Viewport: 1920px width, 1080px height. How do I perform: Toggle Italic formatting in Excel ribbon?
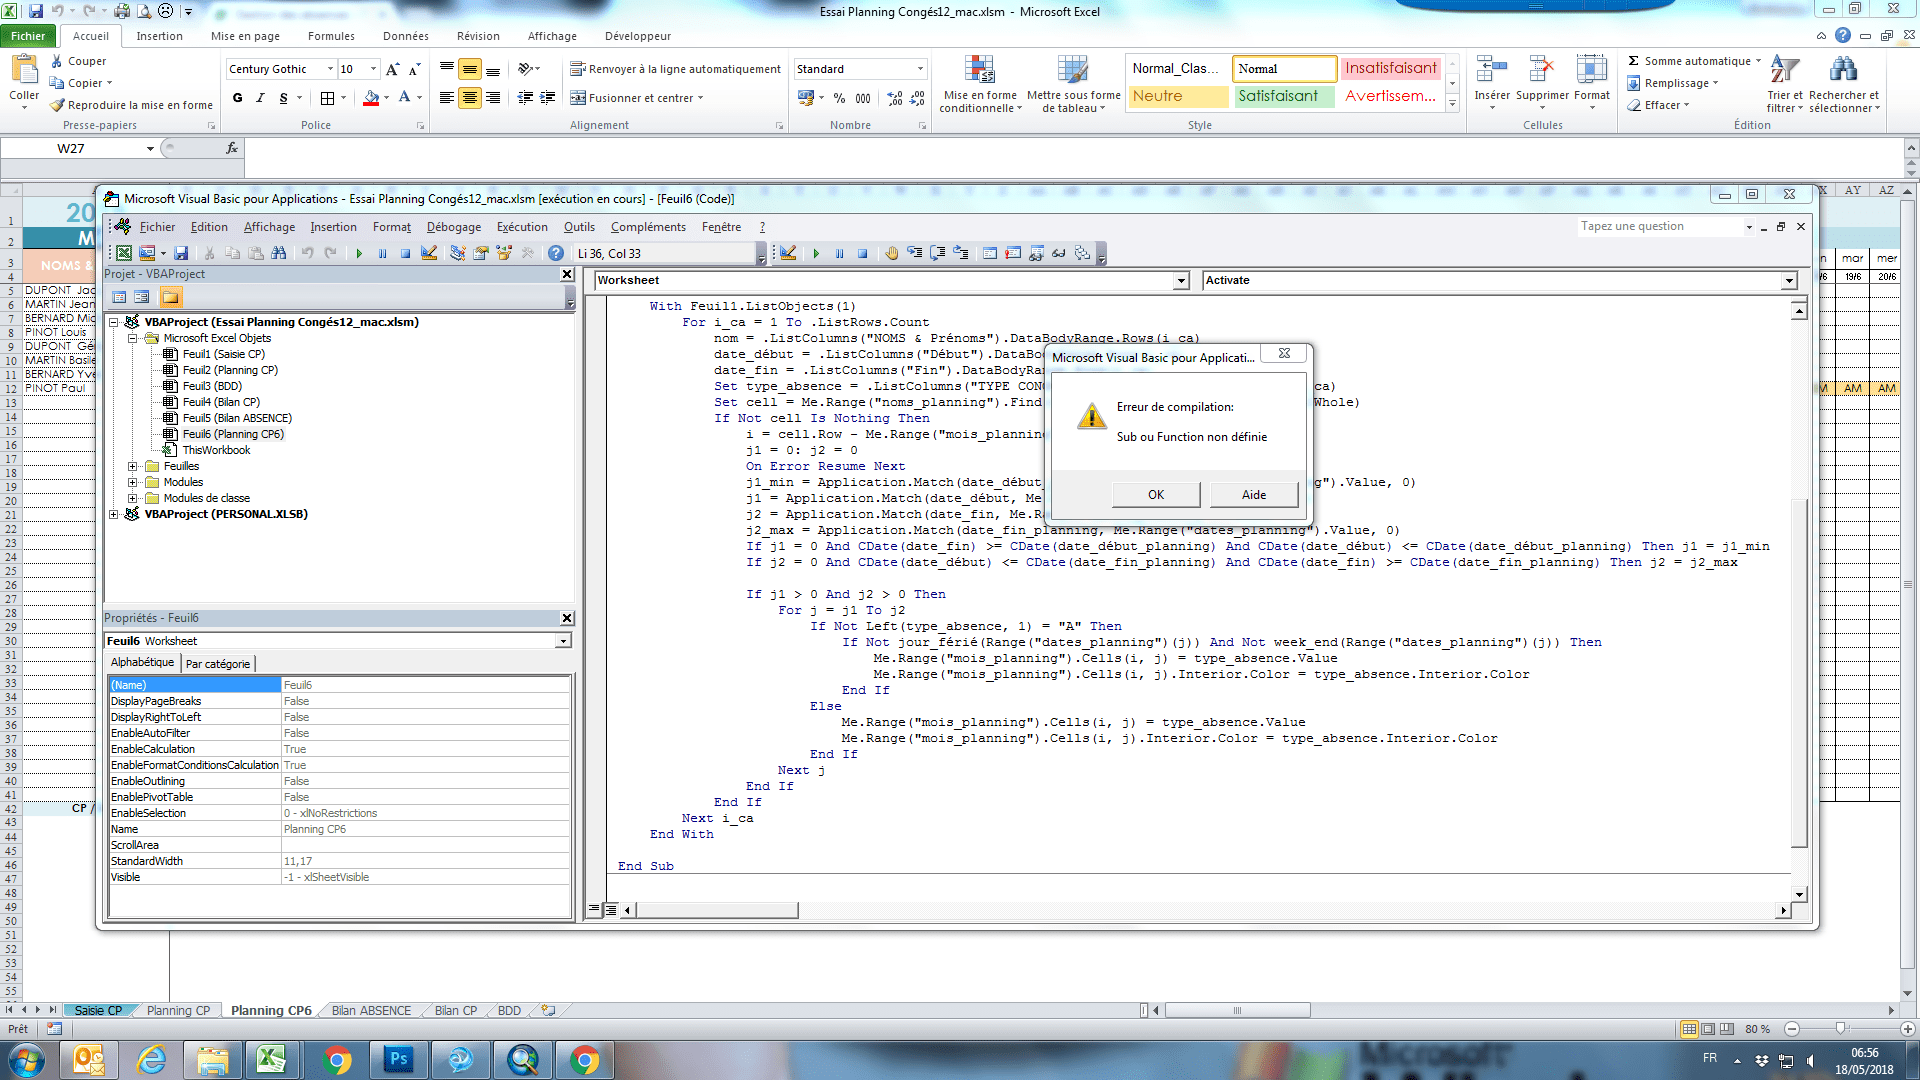[260, 98]
